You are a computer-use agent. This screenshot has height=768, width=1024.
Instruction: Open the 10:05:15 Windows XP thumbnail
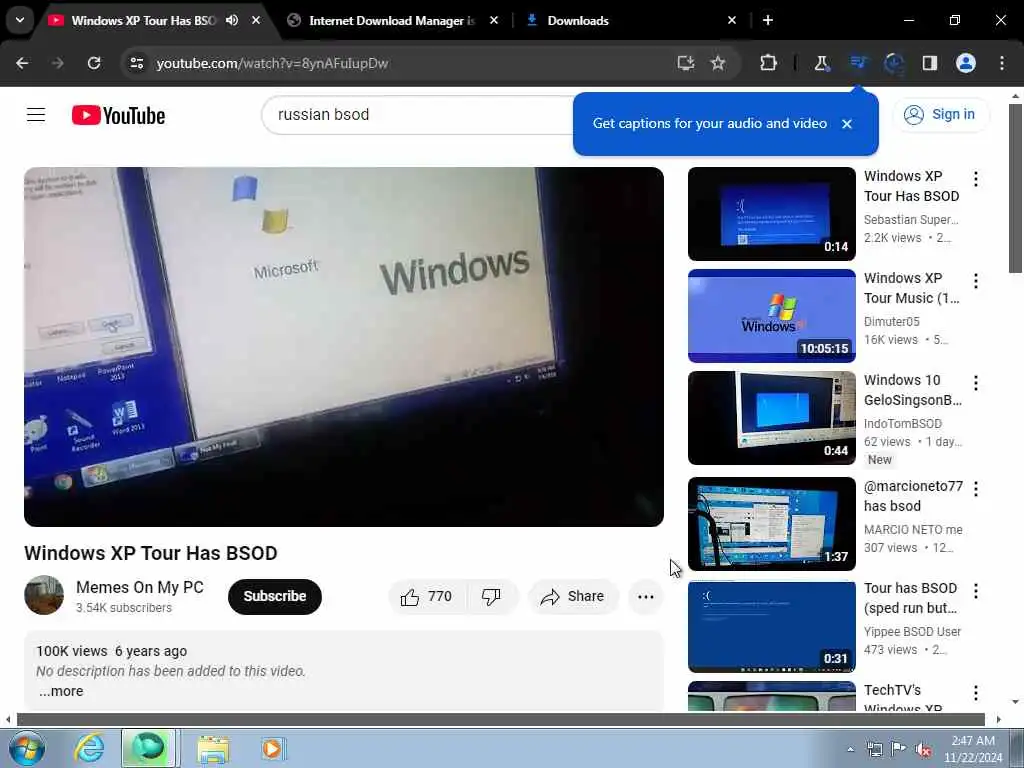click(771, 315)
